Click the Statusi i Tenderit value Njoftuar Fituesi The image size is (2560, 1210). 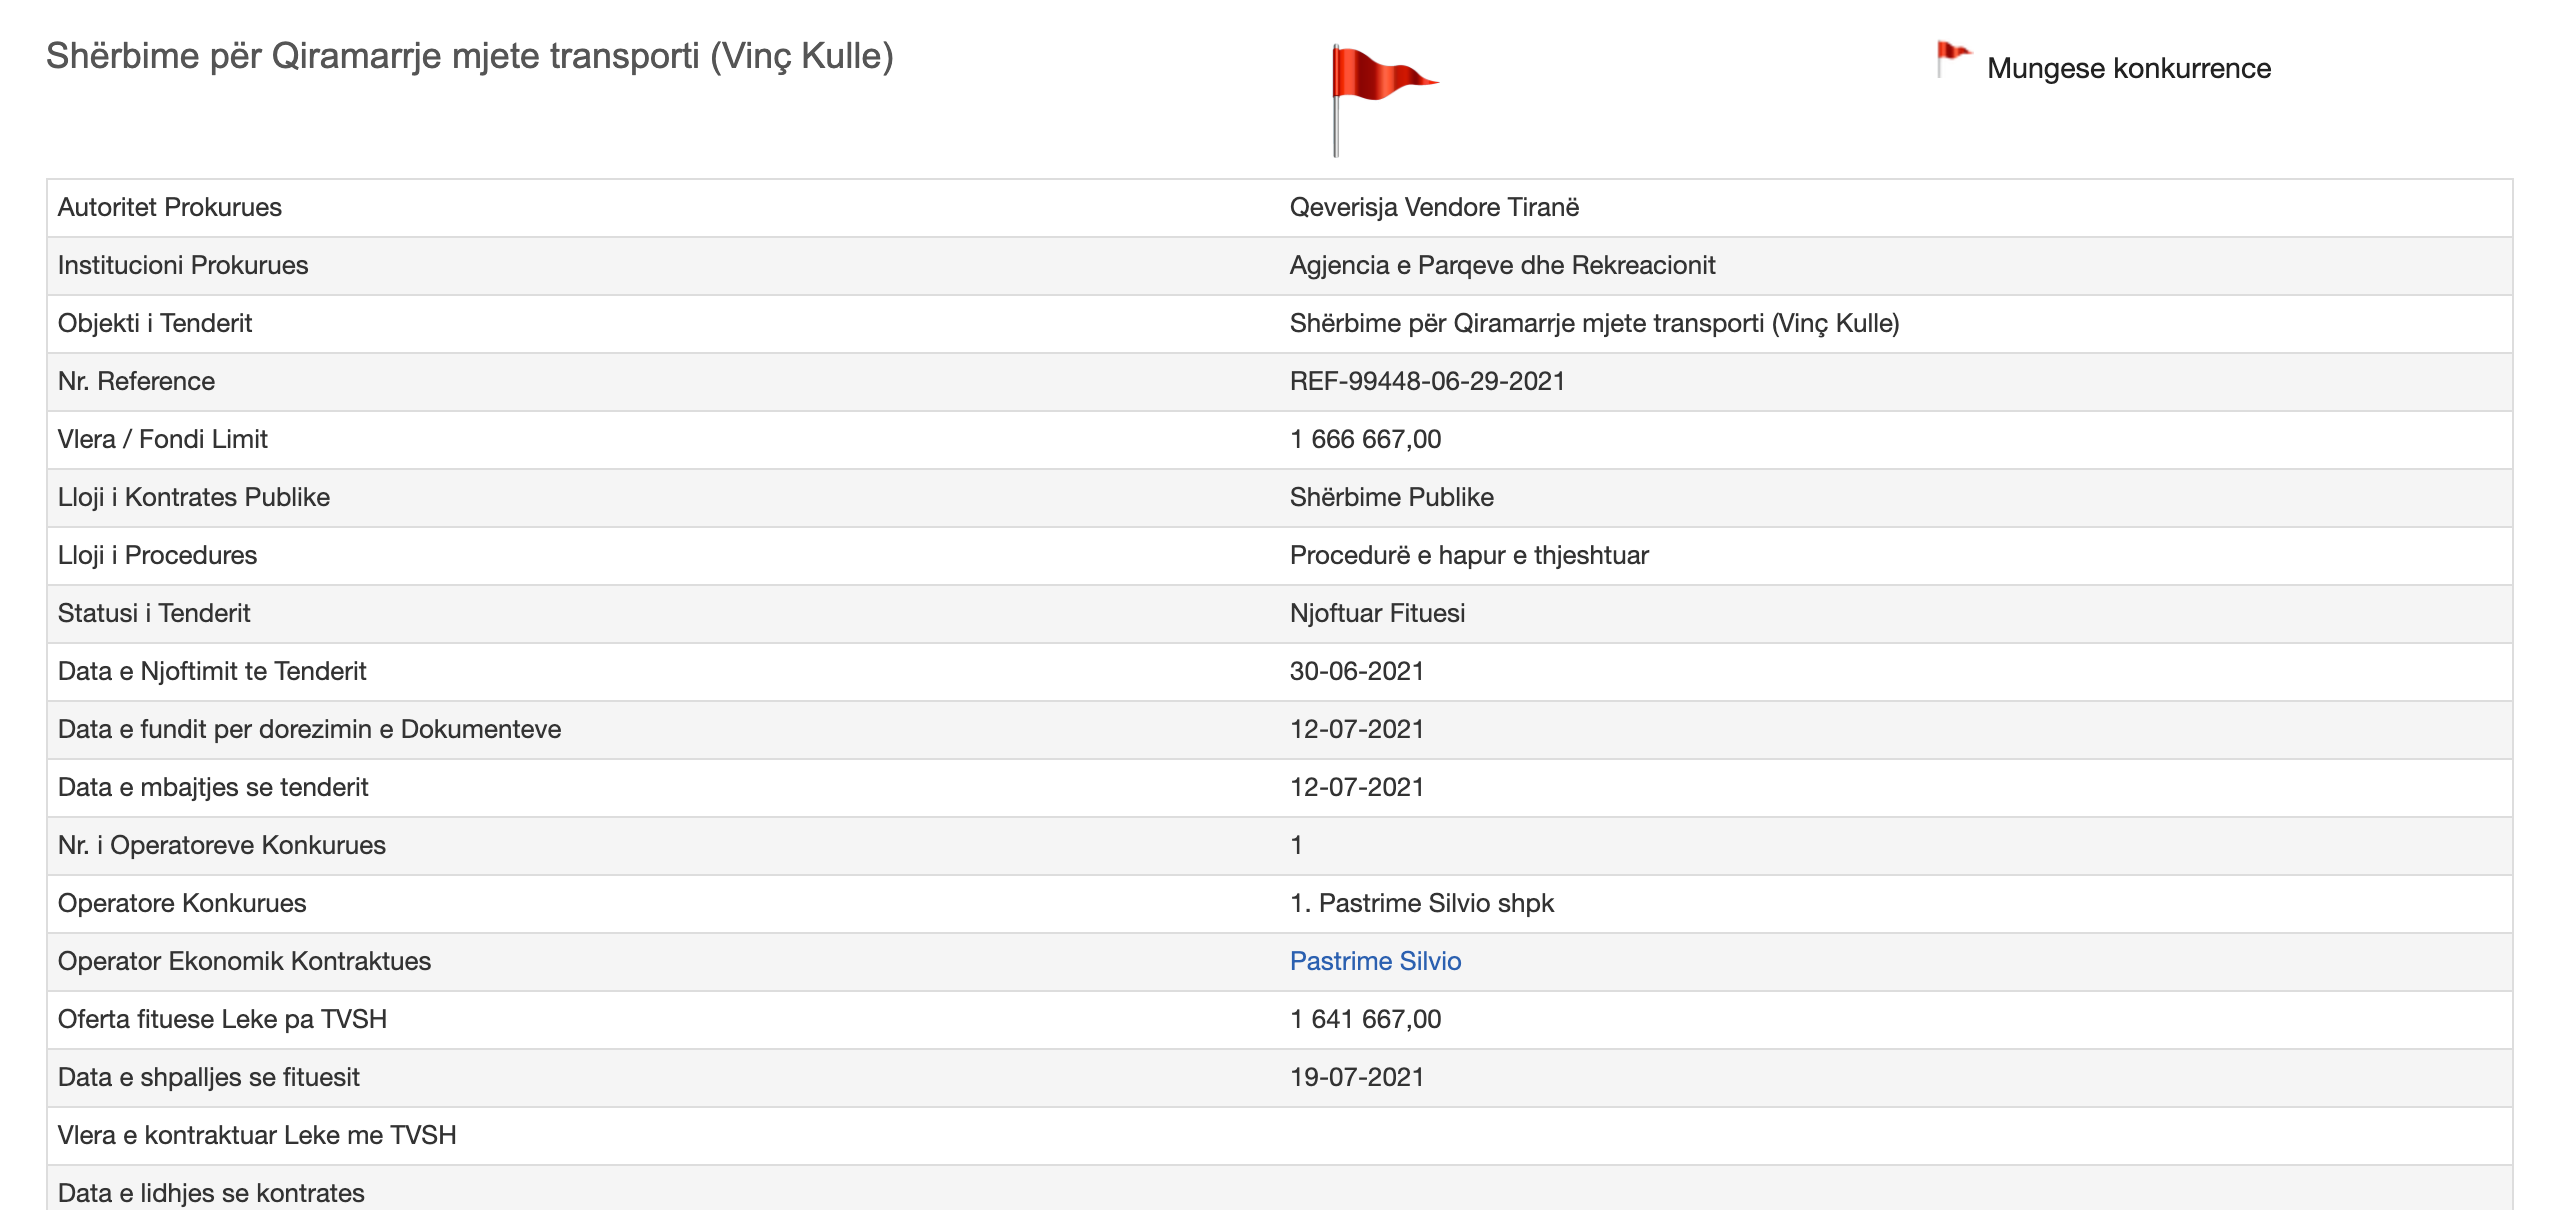click(x=1376, y=613)
